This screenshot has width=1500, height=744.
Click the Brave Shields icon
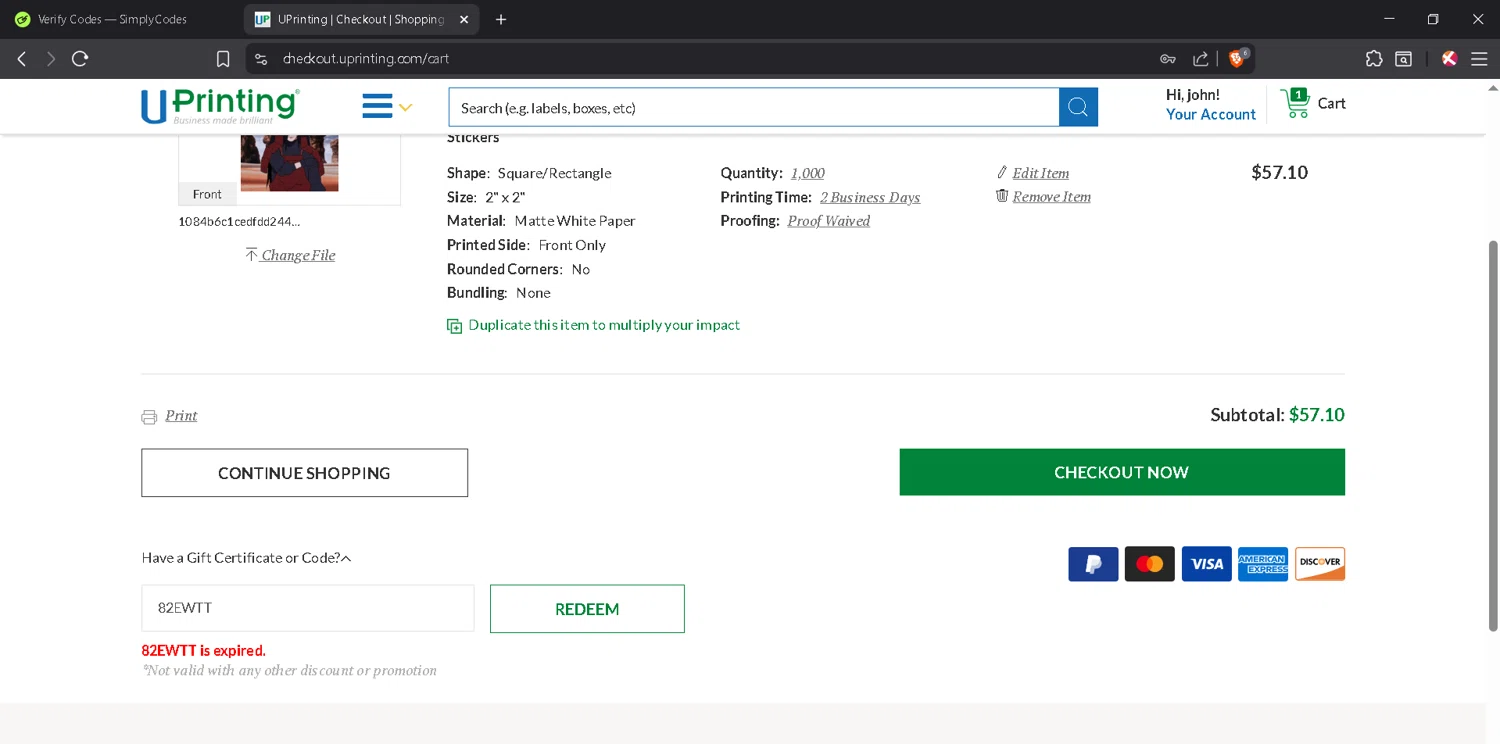pos(1237,59)
